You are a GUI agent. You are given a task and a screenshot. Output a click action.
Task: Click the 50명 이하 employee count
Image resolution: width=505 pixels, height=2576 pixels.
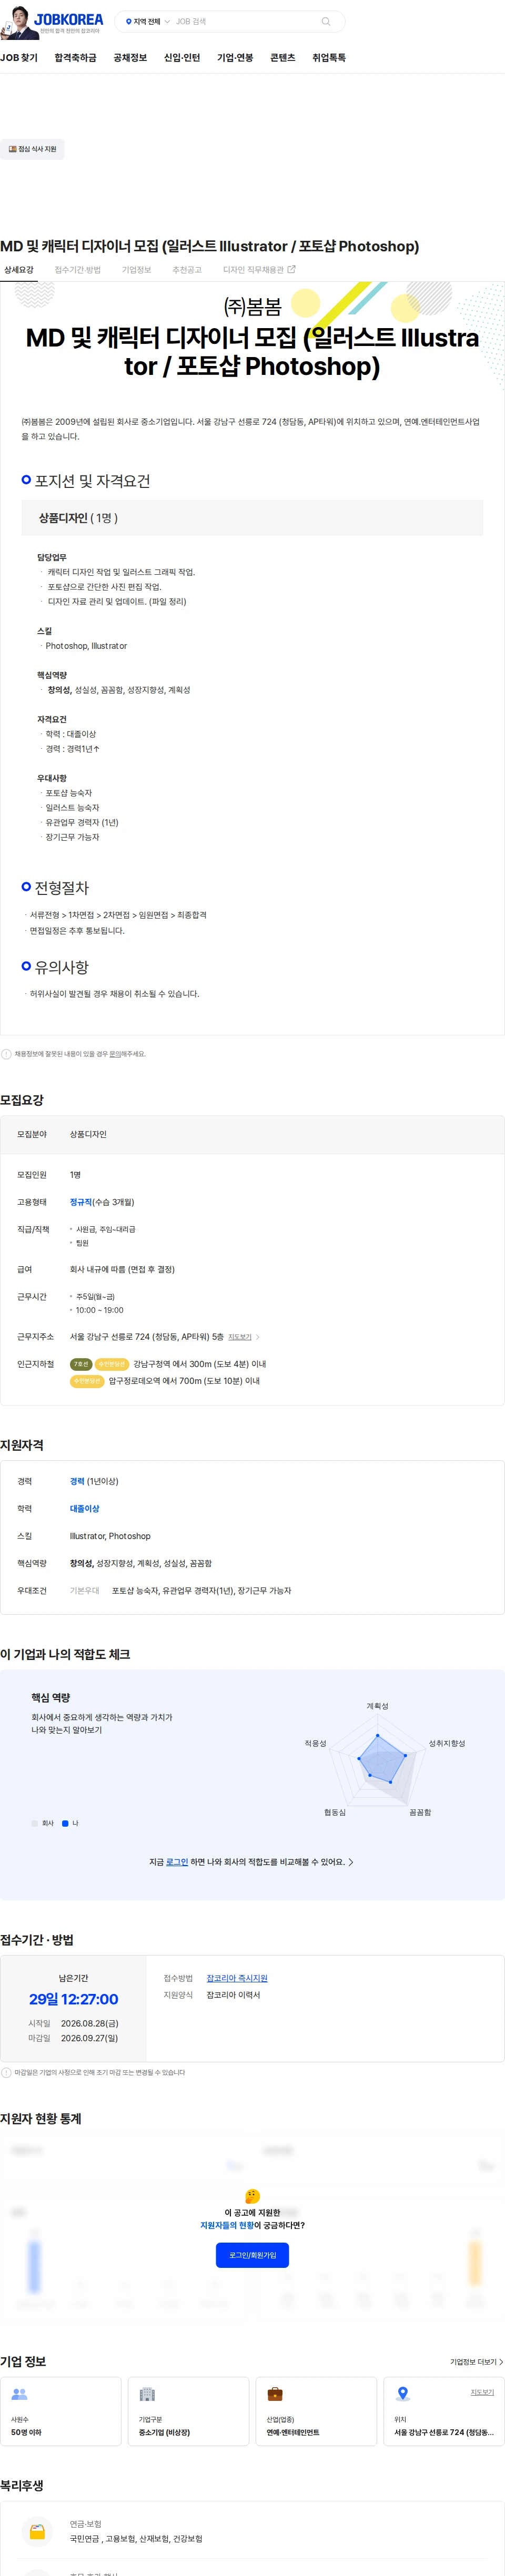point(26,2432)
